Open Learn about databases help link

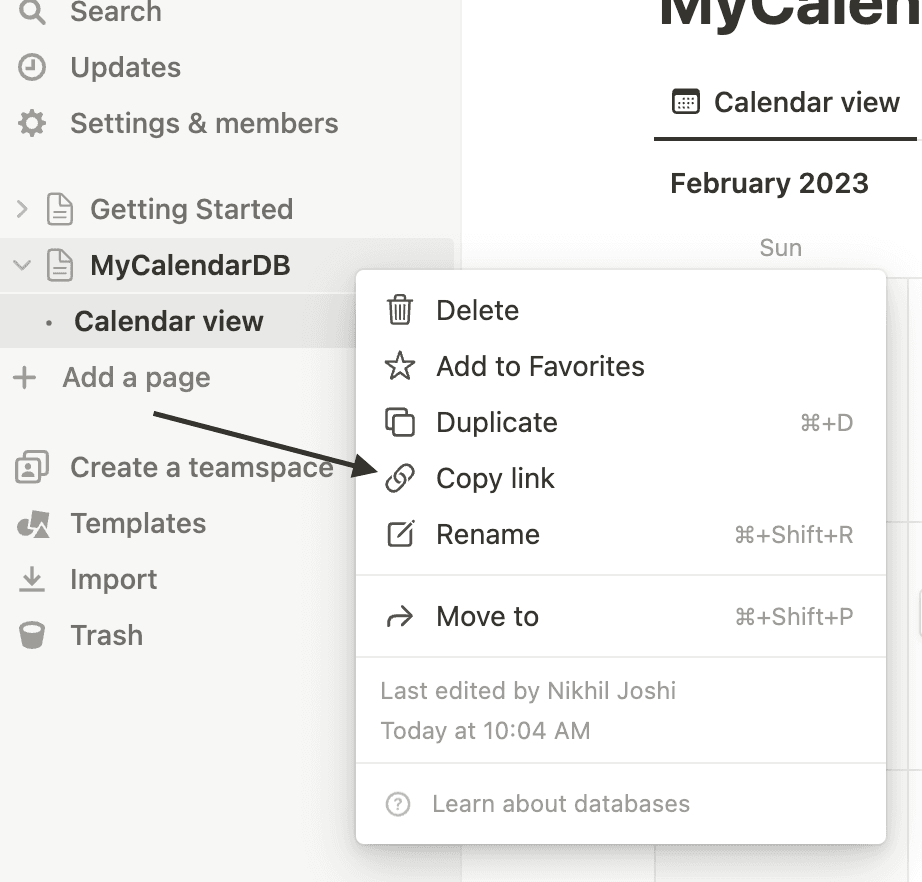pos(560,803)
